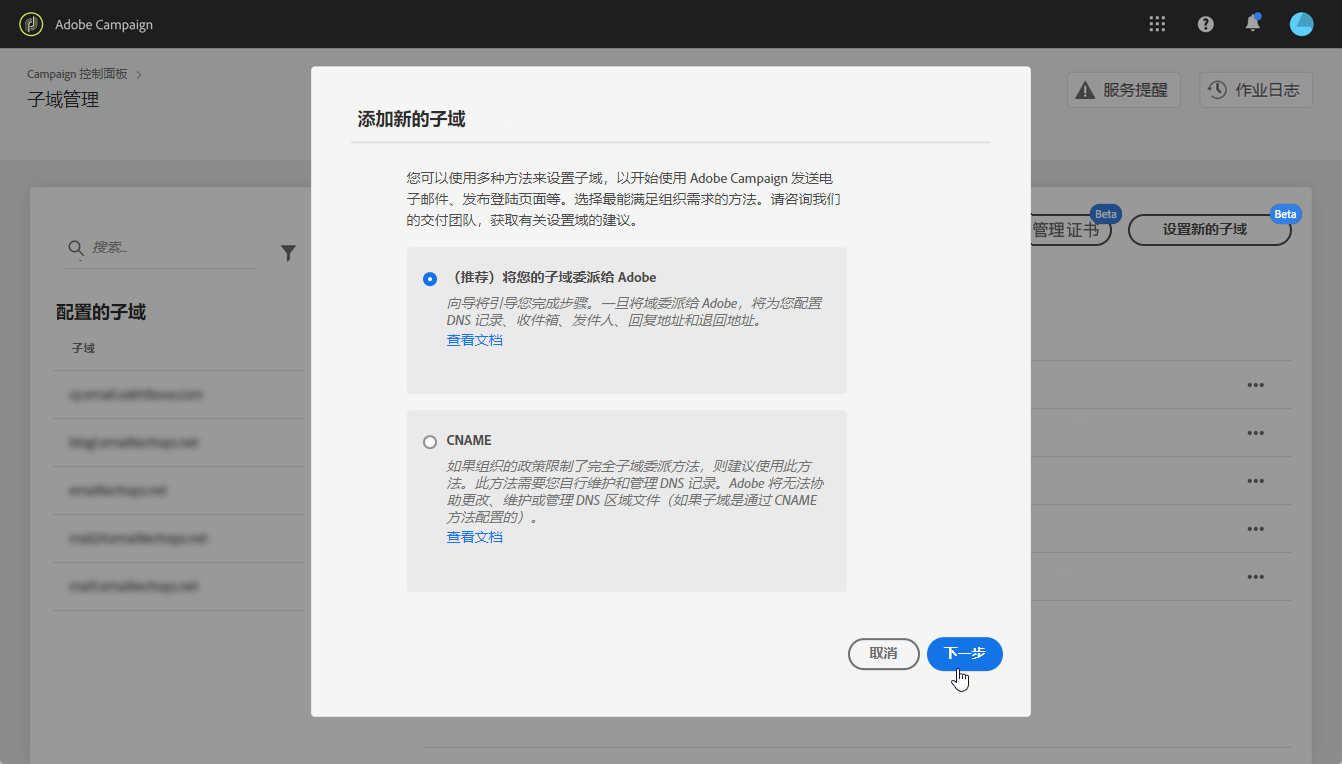Viewport: 1342px width, 764px height.
Task: Select the CNAME radio option
Action: (x=430, y=442)
